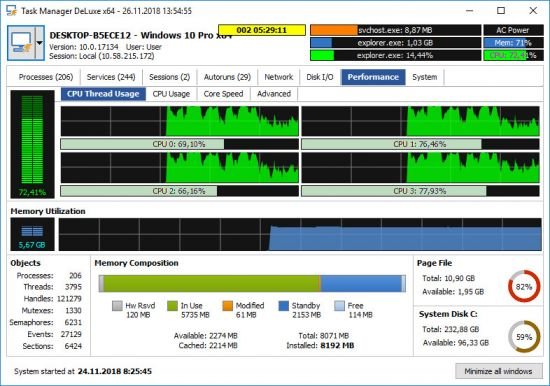Click the Session: Local (10.58.215.172) text
This screenshot has height=386, width=550.
102,56
